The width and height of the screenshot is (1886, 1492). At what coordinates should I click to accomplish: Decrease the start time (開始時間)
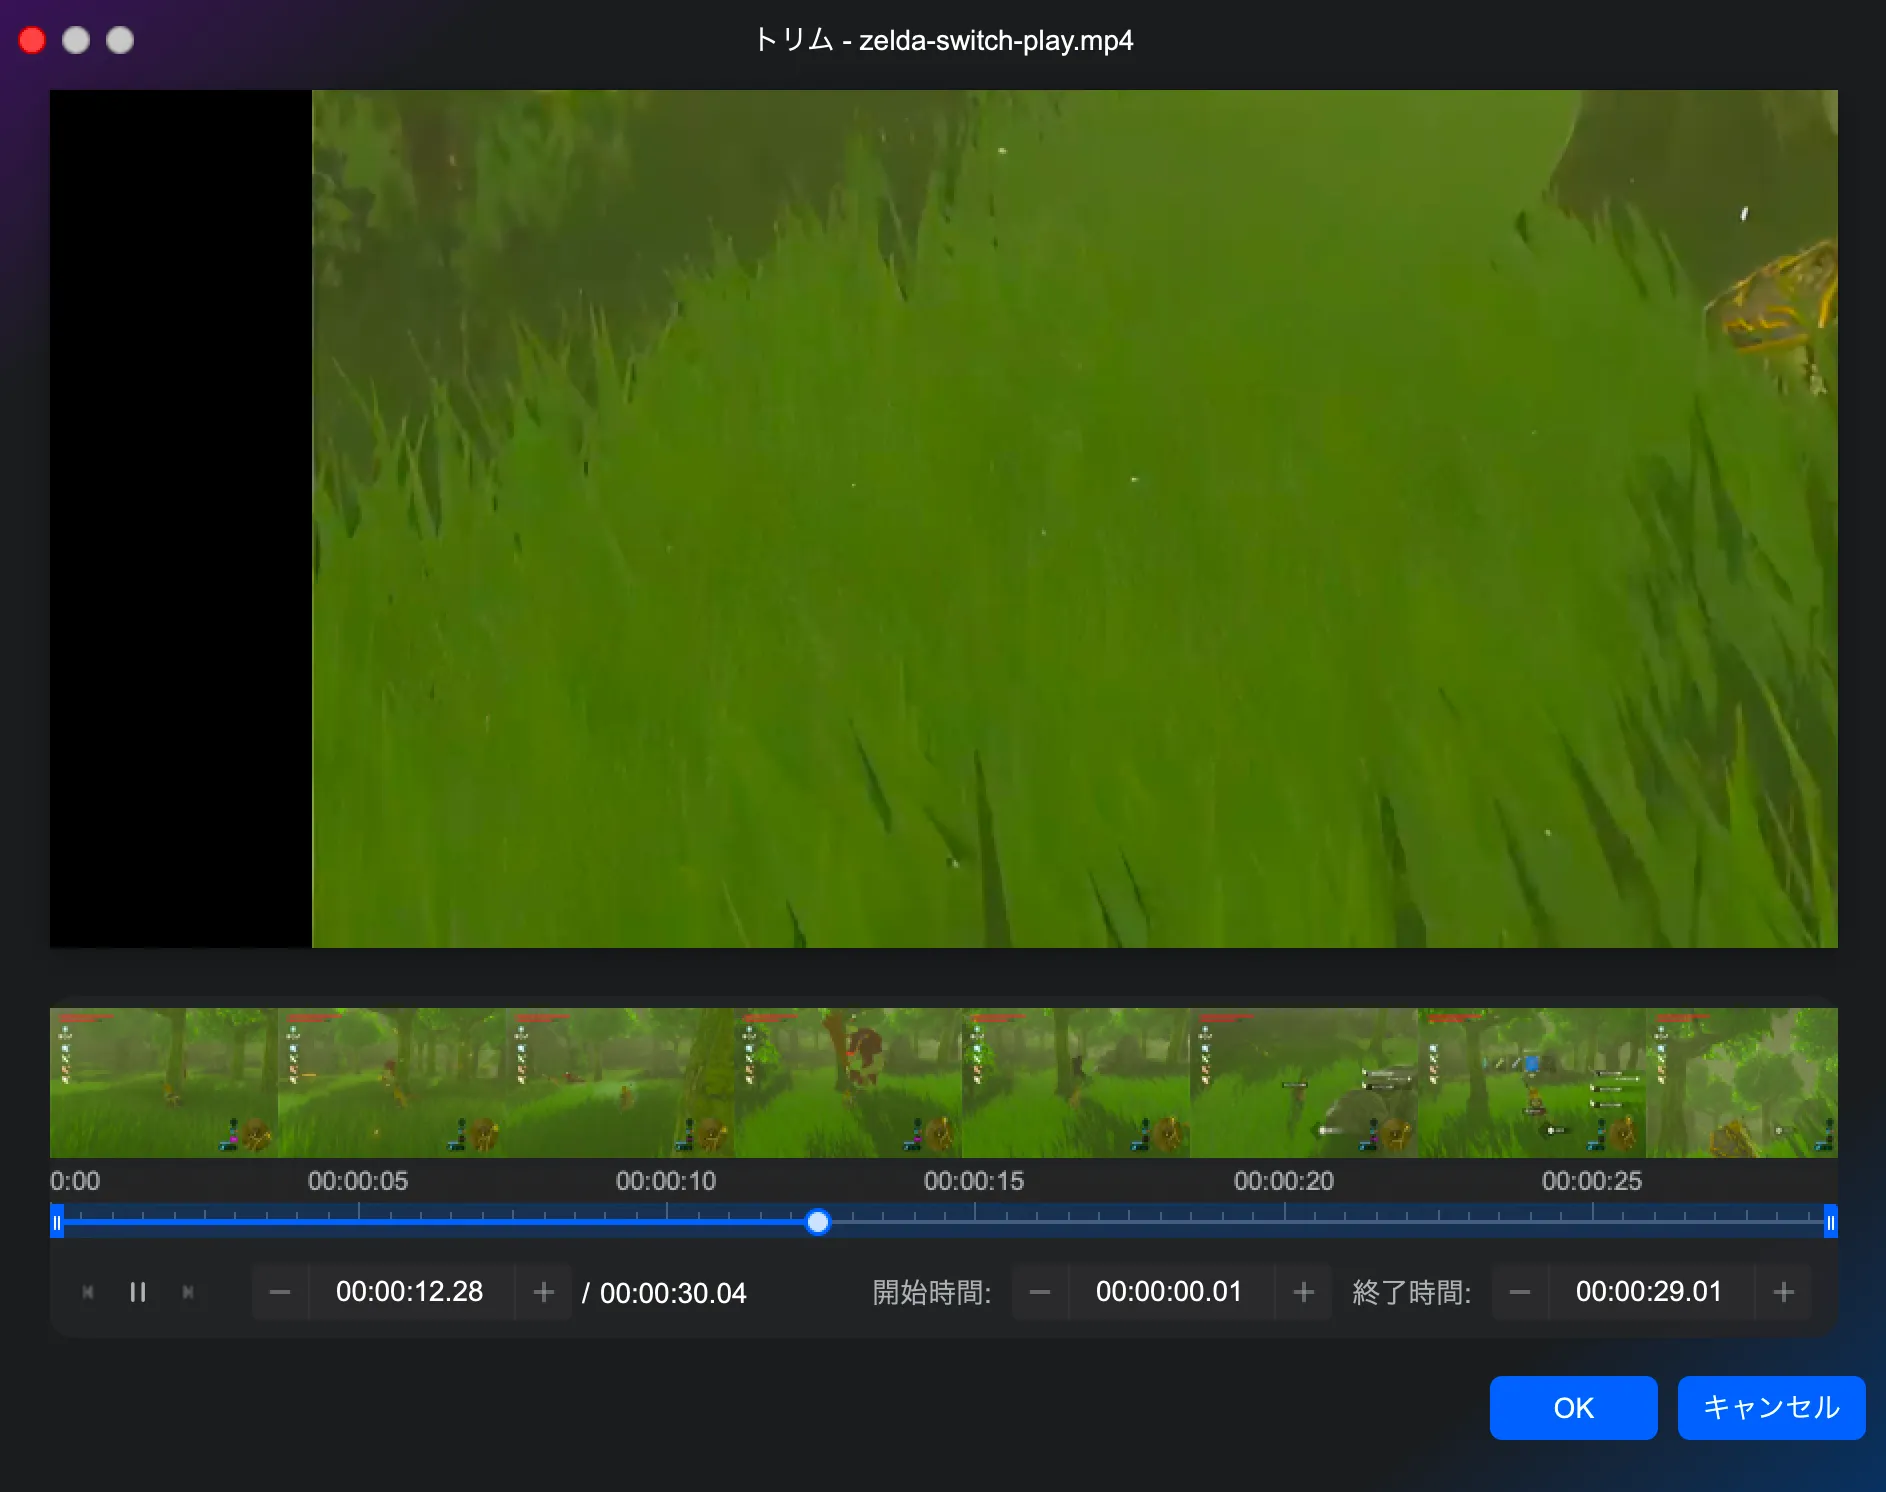[1040, 1292]
